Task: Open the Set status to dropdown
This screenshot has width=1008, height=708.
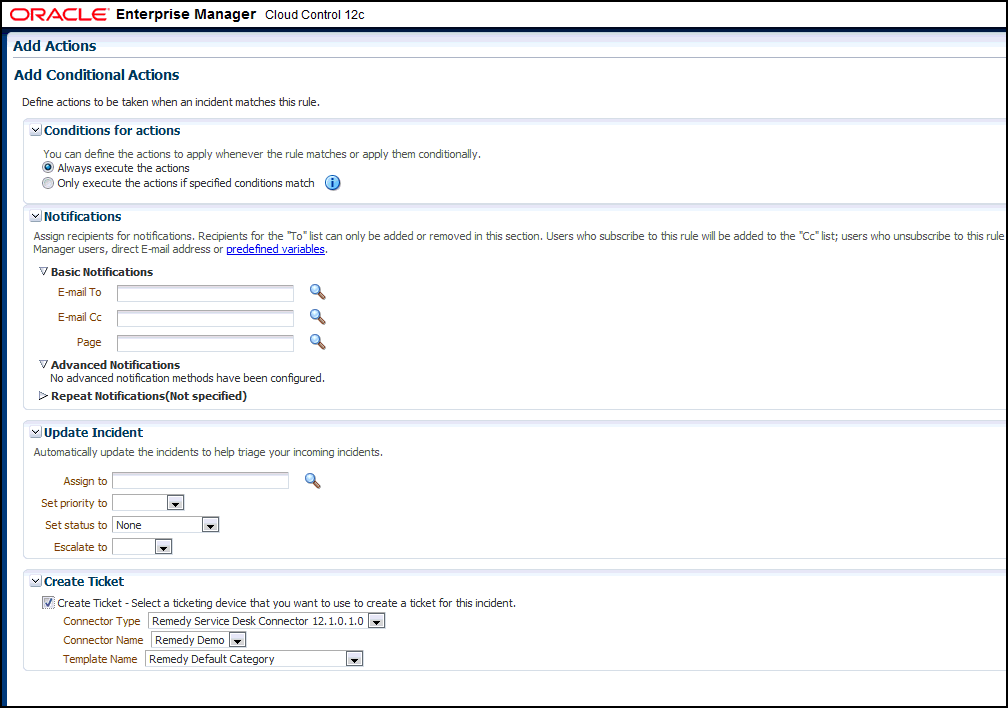Action: coord(210,525)
